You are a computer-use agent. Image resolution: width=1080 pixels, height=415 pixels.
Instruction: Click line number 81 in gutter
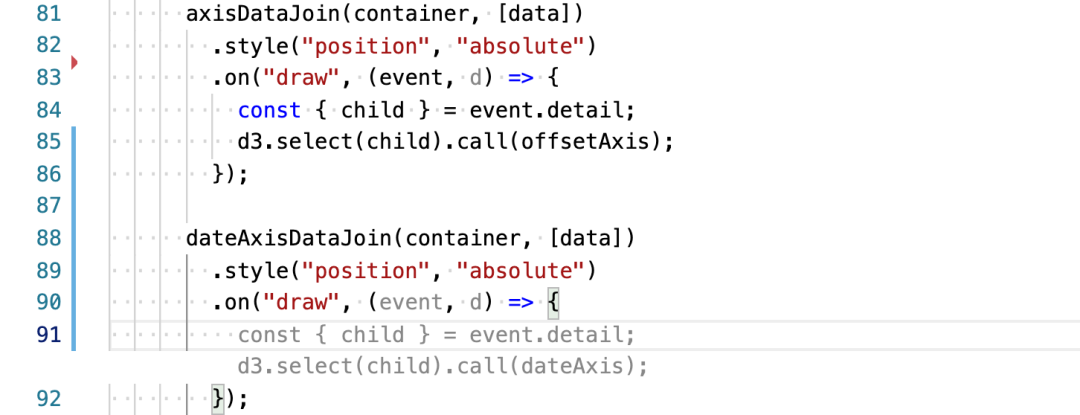48,14
